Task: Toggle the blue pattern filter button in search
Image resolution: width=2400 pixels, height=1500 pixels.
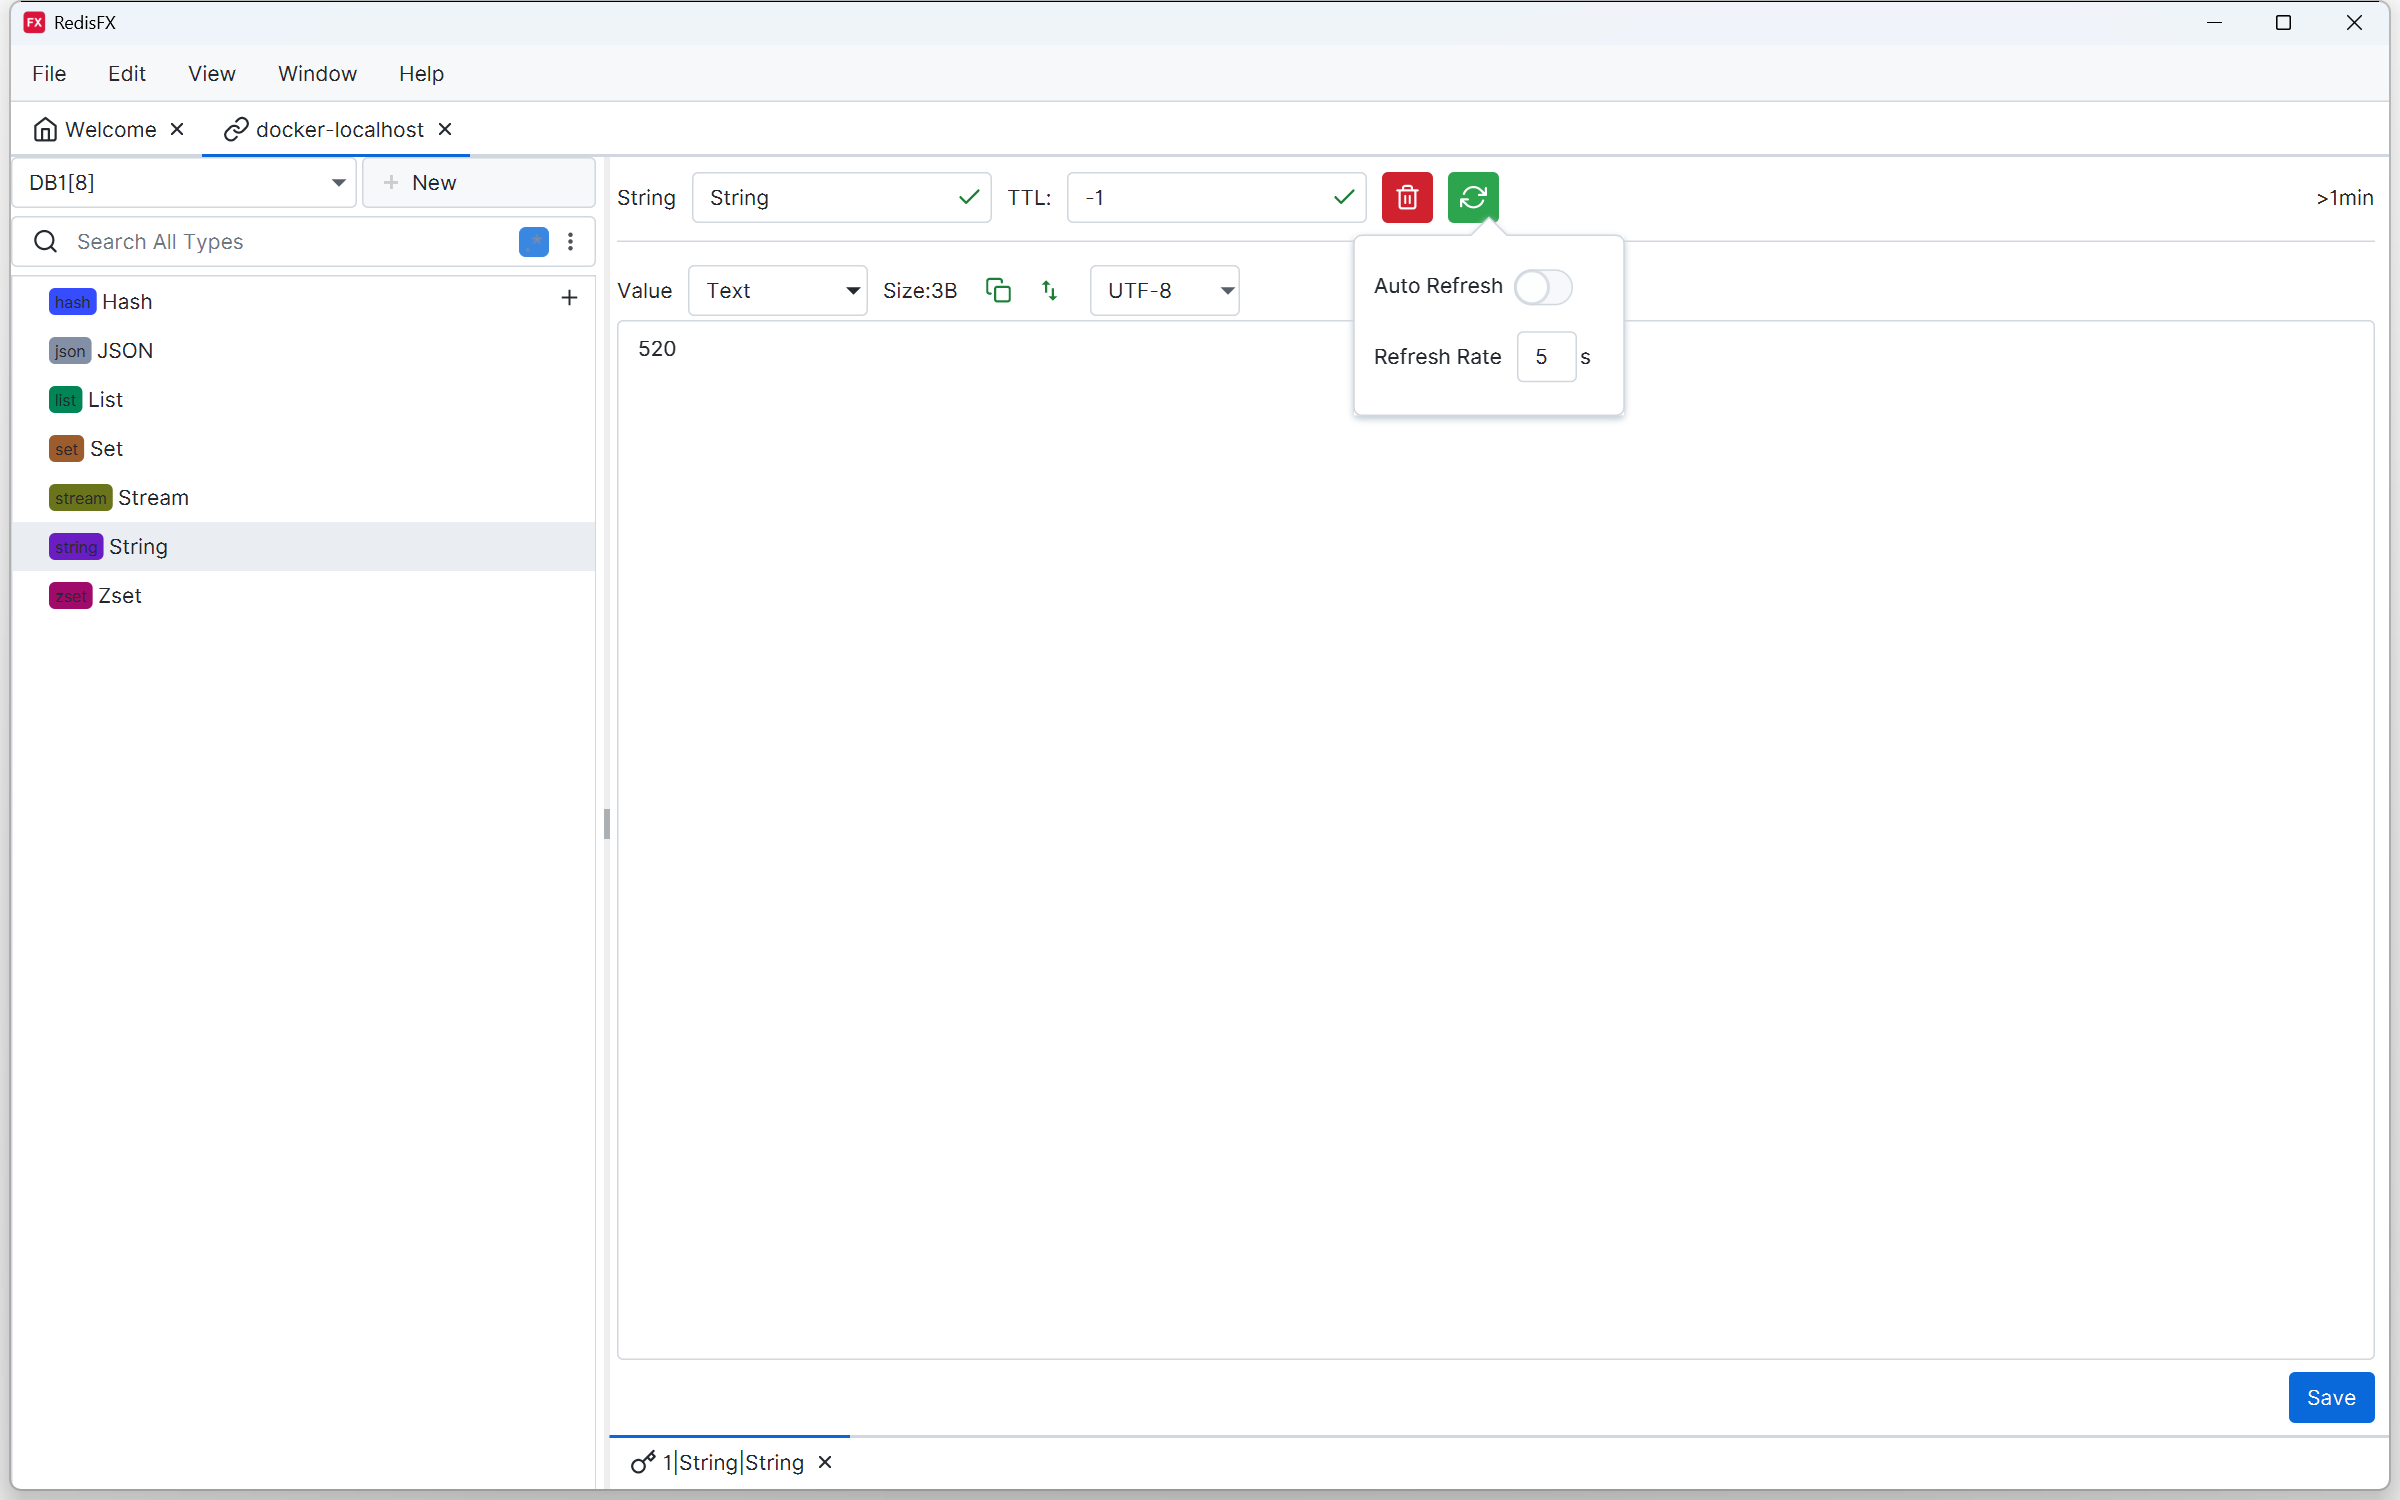Action: [534, 241]
